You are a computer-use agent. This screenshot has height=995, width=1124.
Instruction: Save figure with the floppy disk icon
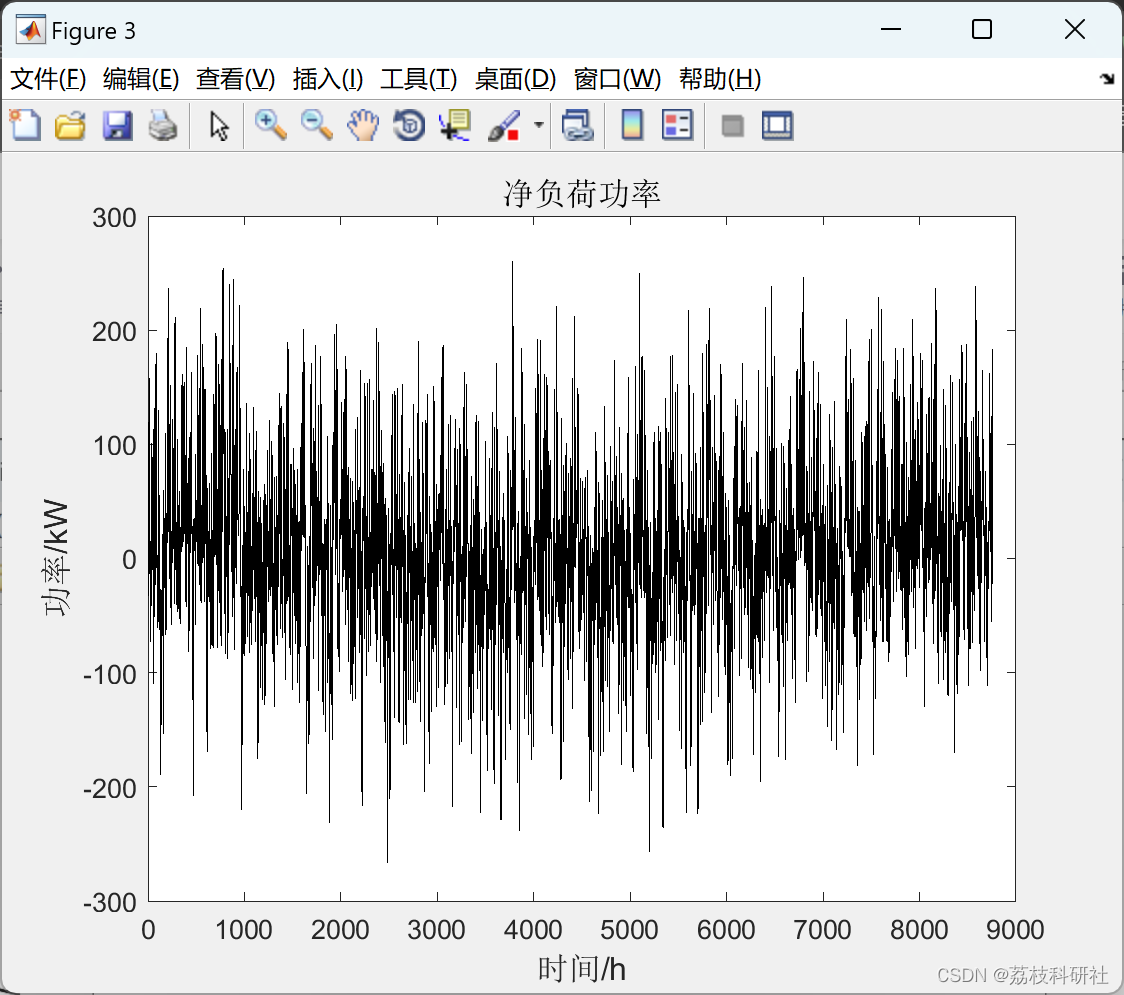117,125
